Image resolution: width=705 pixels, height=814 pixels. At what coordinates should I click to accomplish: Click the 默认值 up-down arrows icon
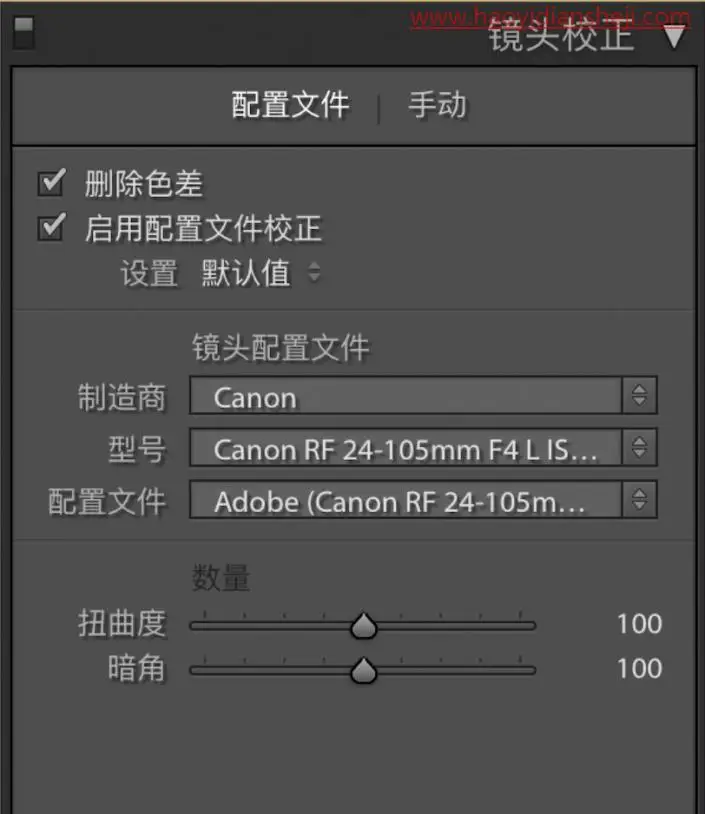coord(314,272)
